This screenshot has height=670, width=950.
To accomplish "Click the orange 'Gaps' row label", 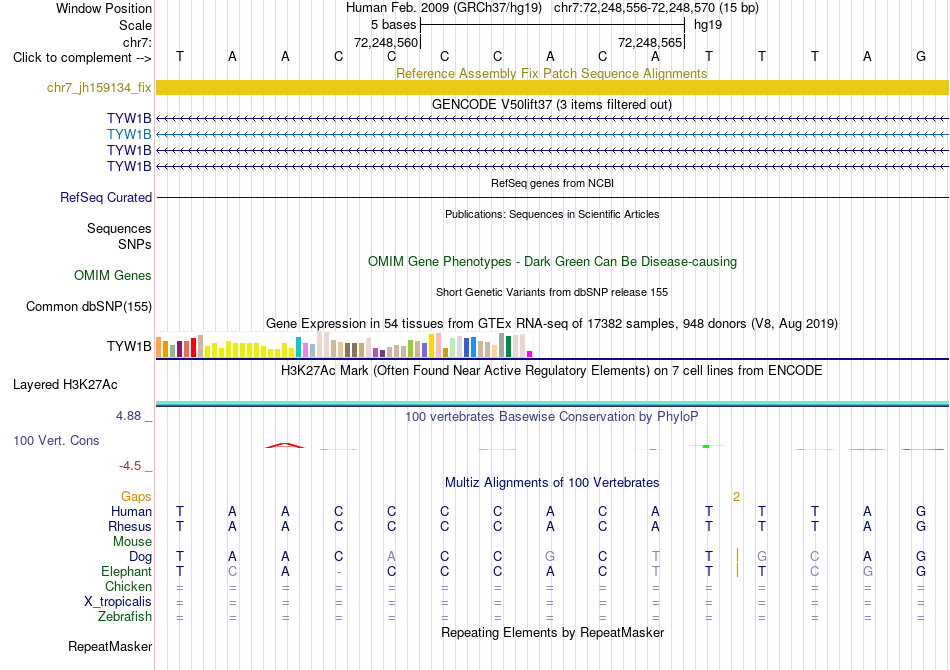I will [x=136, y=497].
